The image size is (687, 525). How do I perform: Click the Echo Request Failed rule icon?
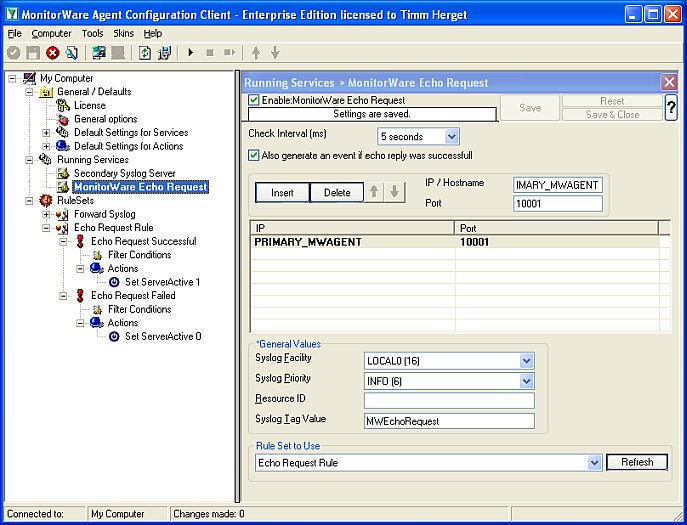tap(80, 295)
